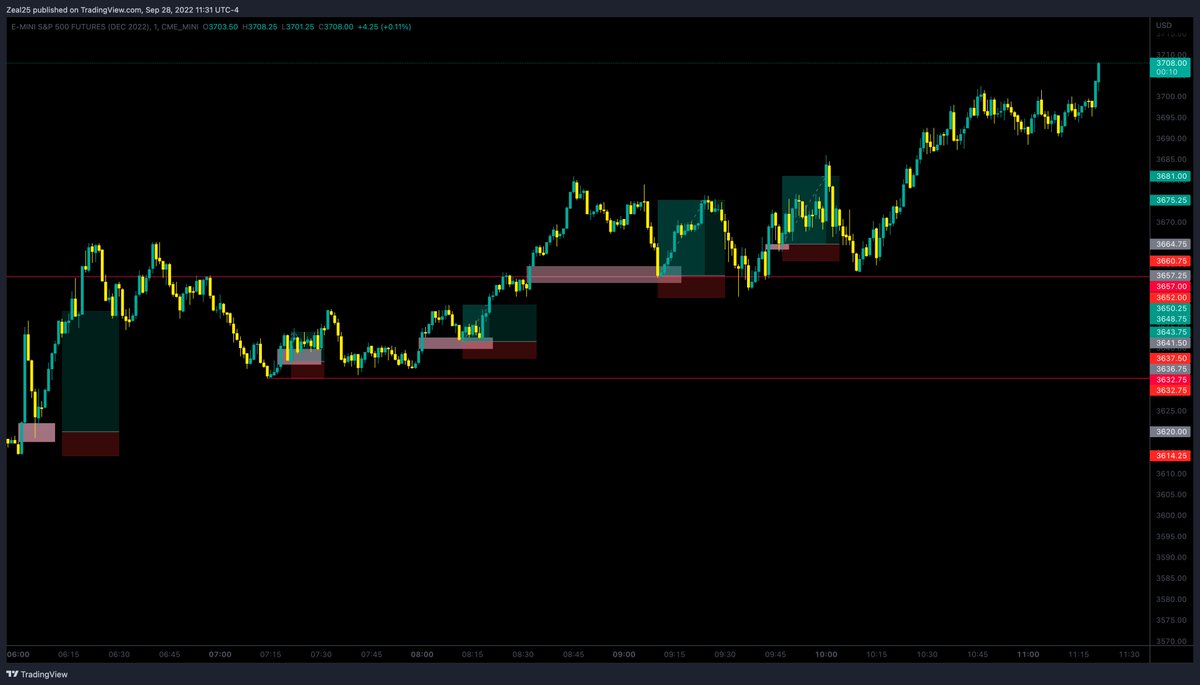Click the 3600.00 price axis tick
The image size is (1200, 685).
pos(1169,516)
